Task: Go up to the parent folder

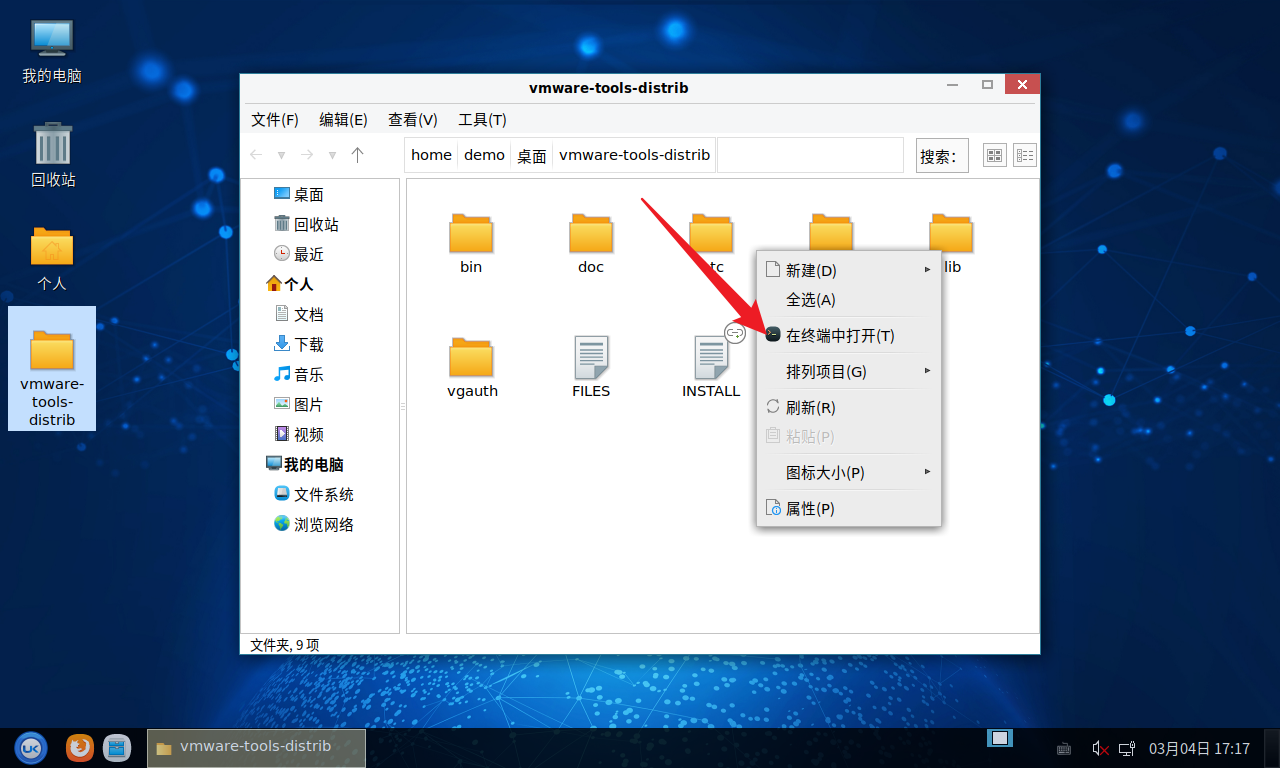Action: (358, 155)
